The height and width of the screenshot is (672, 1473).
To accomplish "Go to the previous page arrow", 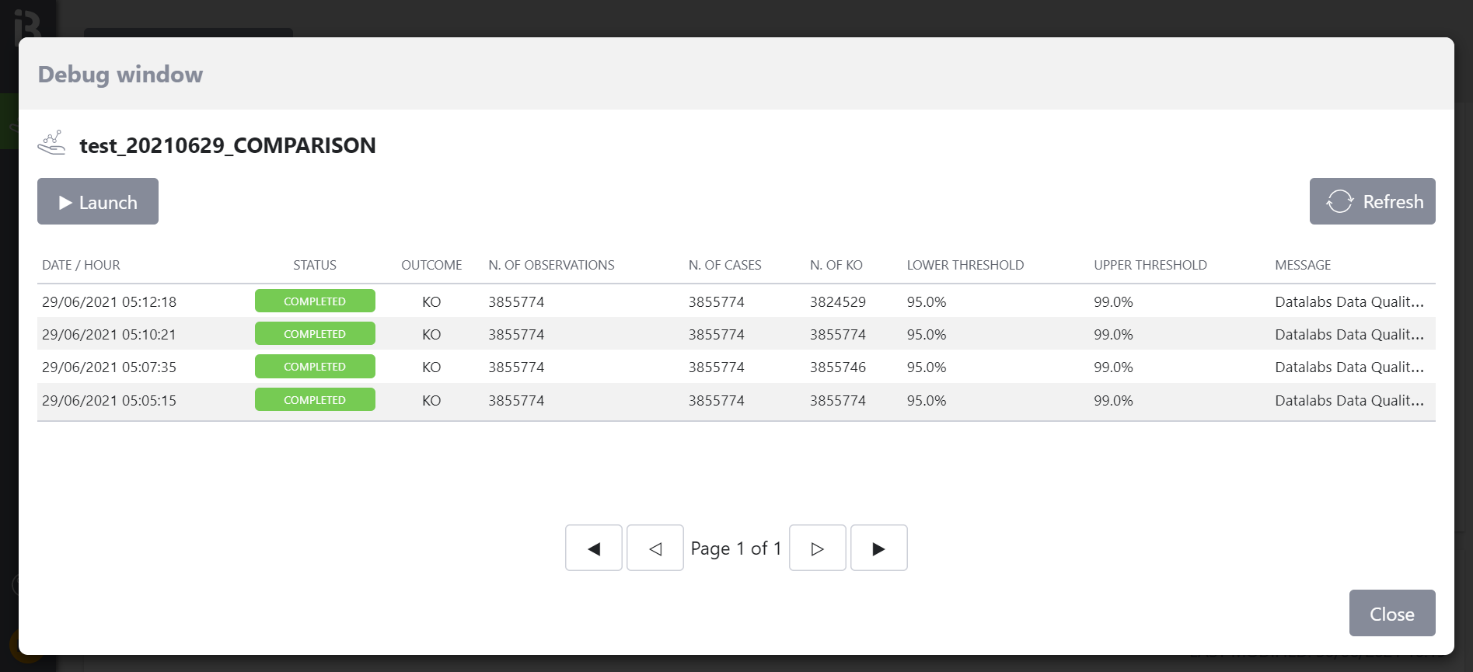I will [x=655, y=548].
